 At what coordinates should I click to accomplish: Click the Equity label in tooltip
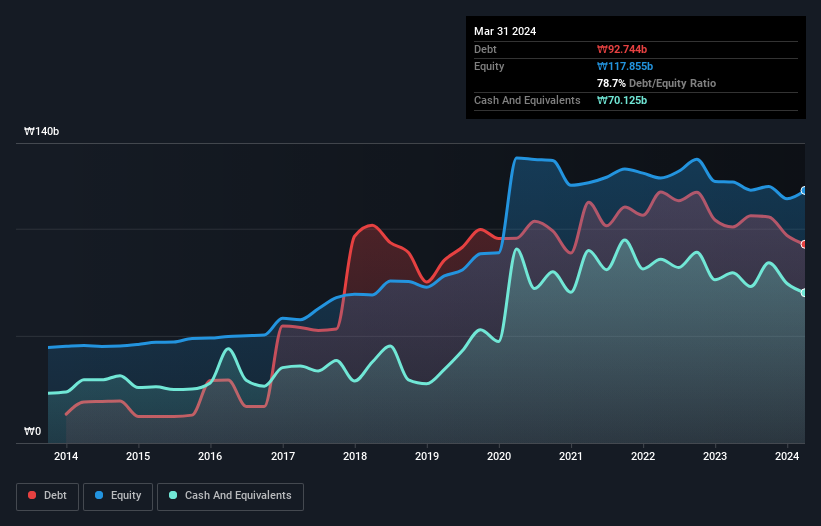(489, 66)
